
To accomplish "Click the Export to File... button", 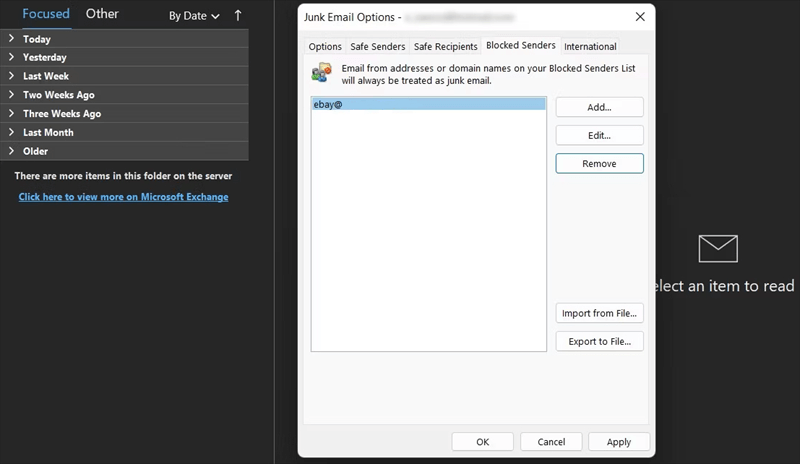I will pyautogui.click(x=599, y=341).
